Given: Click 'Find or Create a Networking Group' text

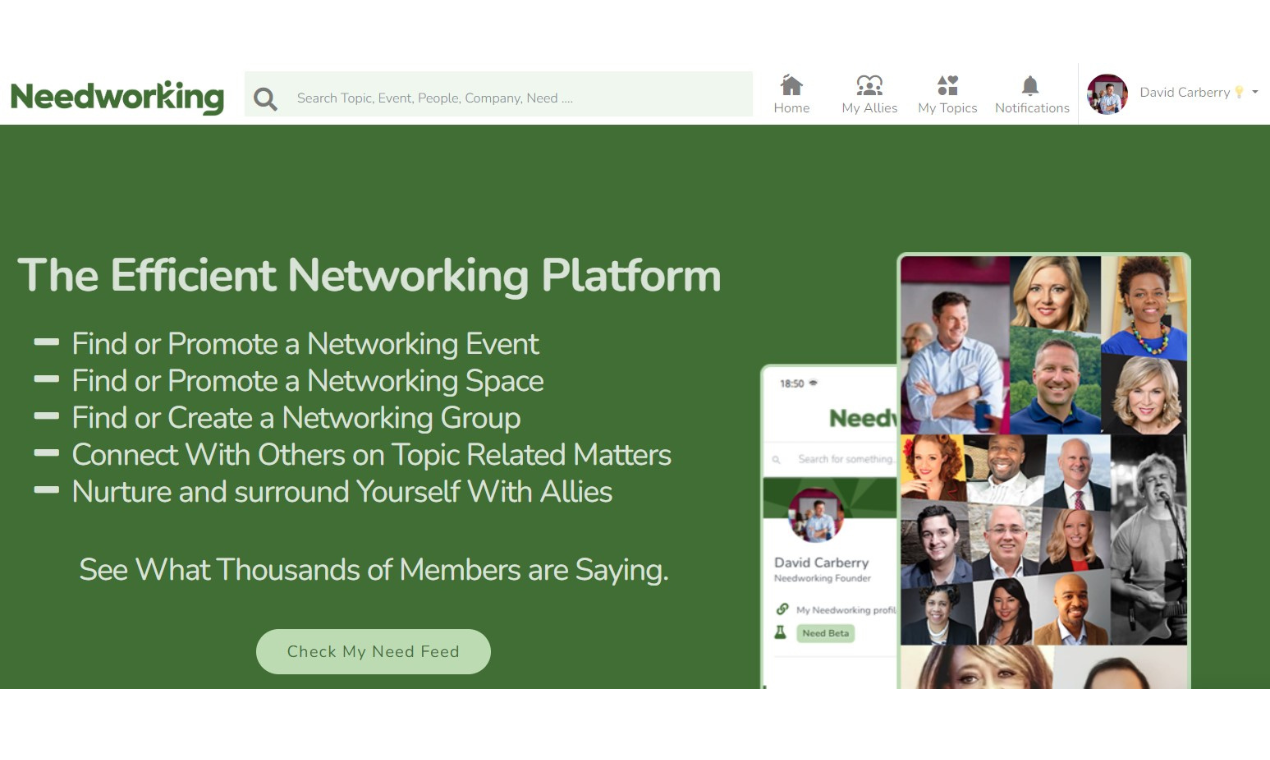Looking at the screenshot, I should click(x=296, y=418).
